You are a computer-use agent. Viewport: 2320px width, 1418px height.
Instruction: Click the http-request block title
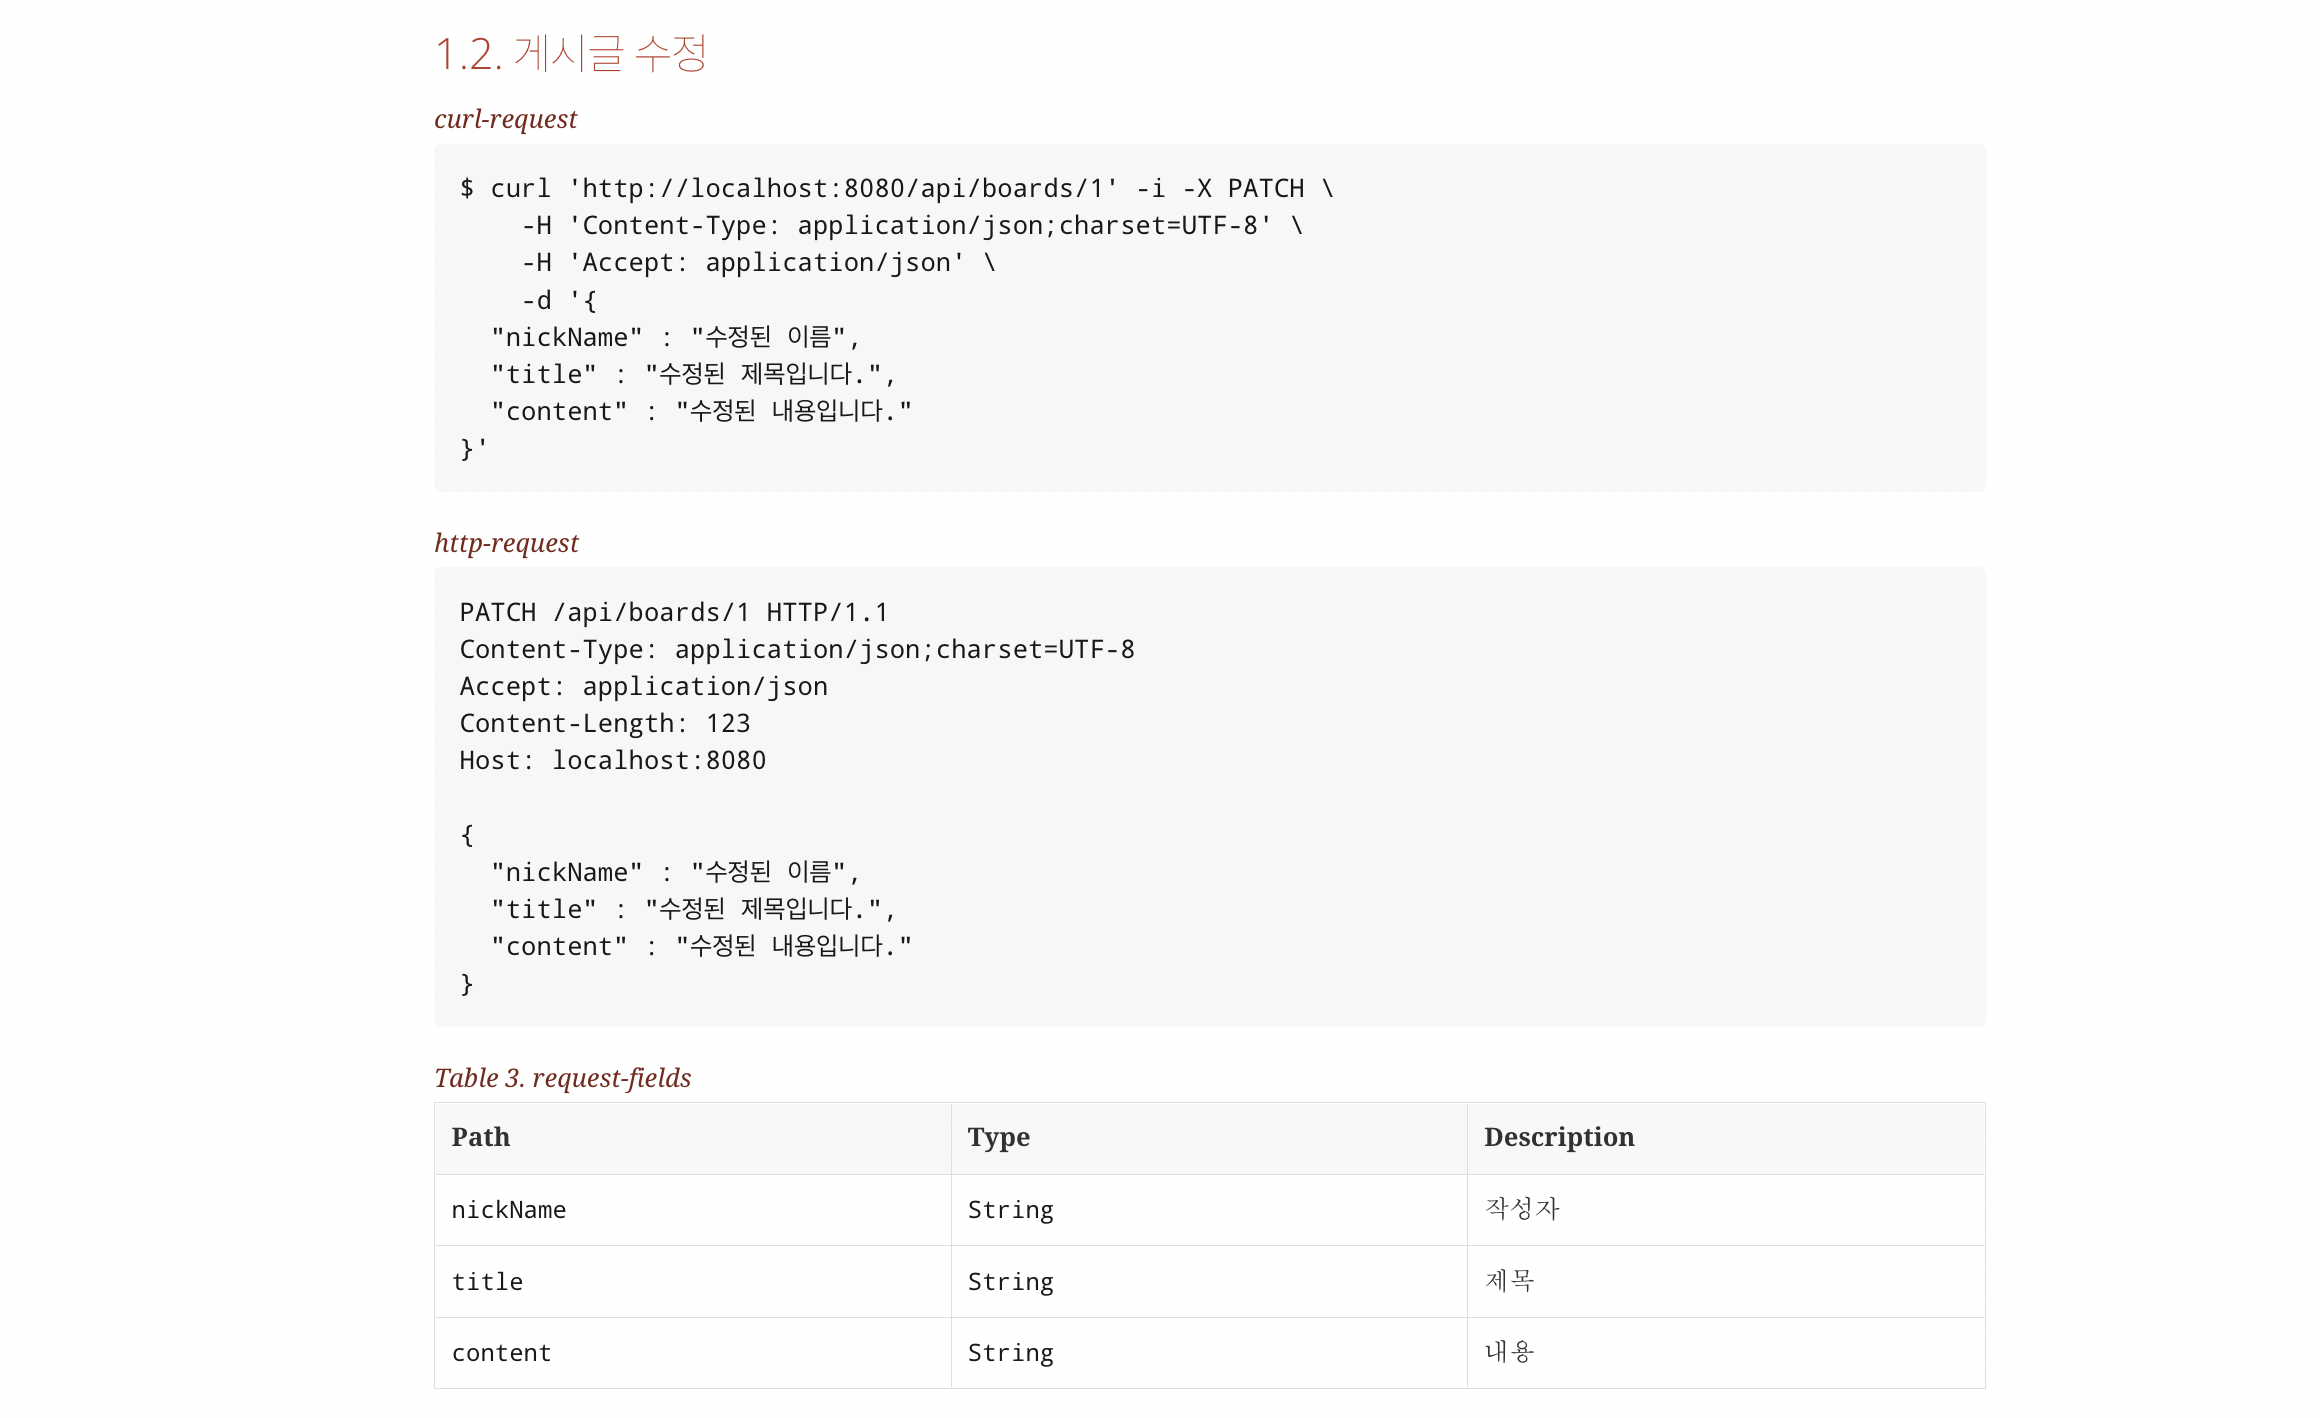[506, 543]
